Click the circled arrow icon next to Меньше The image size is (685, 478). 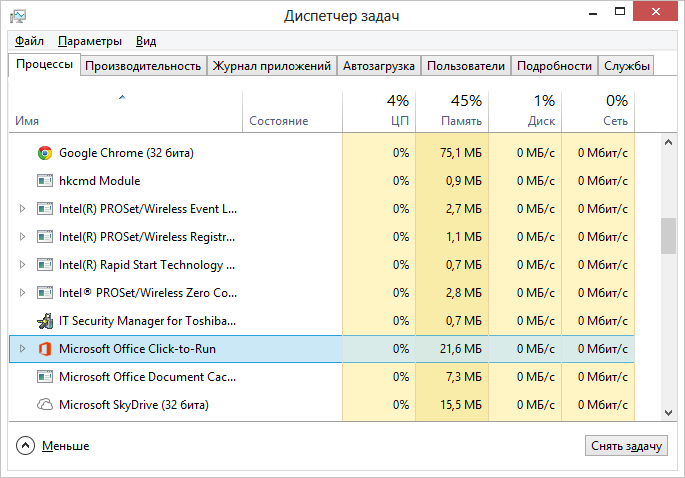tap(25, 446)
